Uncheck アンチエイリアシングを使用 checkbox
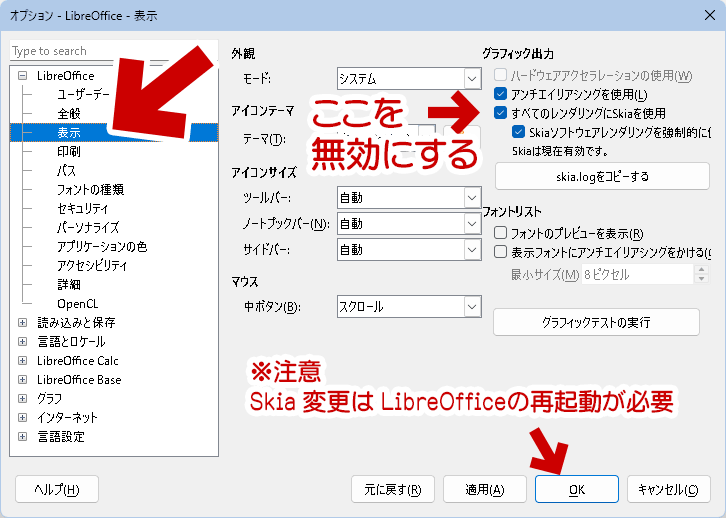 coord(500,94)
